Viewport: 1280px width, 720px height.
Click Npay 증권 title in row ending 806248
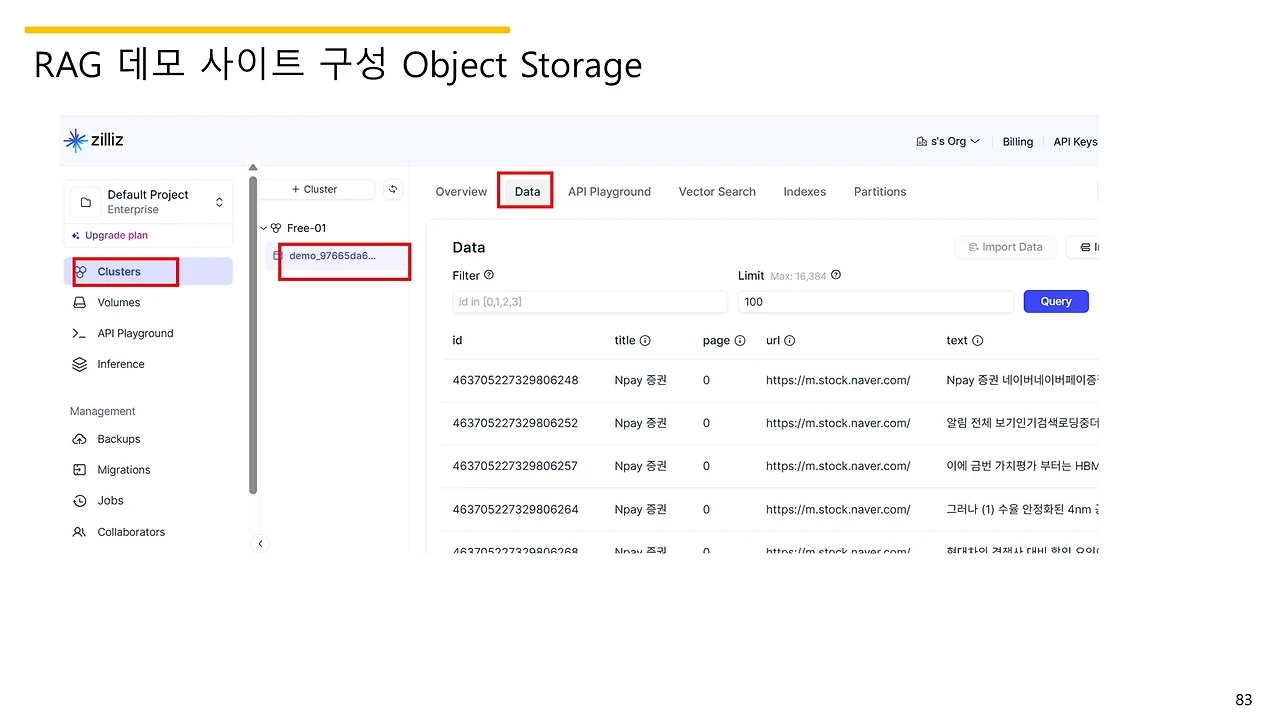coord(642,381)
